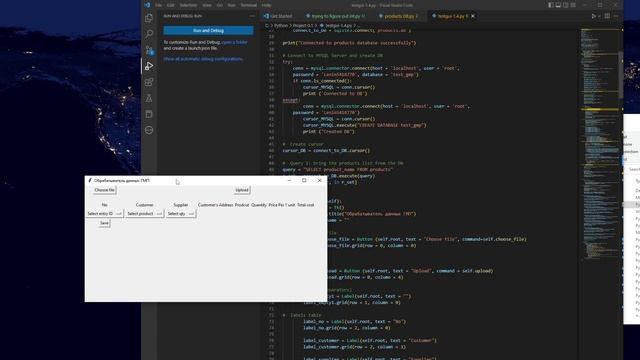
Task: Show all automatic debug configurations link
Action: pos(203,59)
